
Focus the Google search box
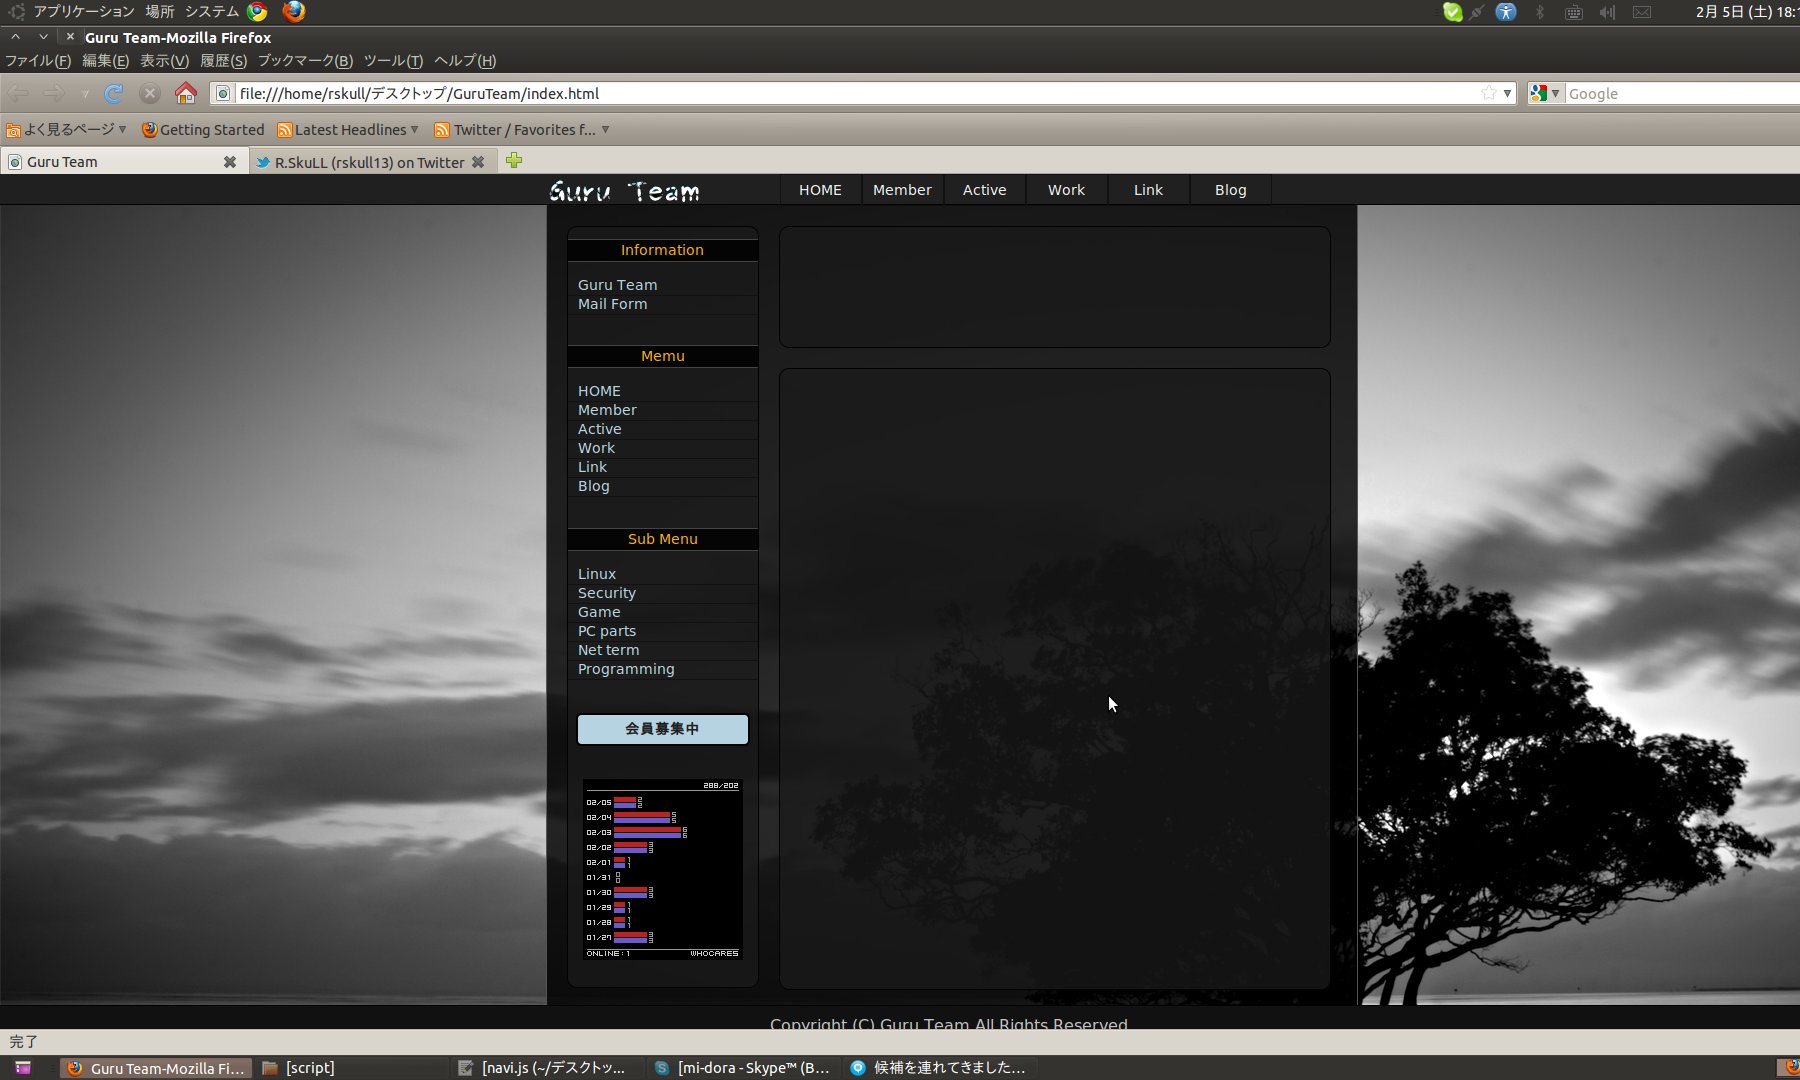tap(1683, 93)
